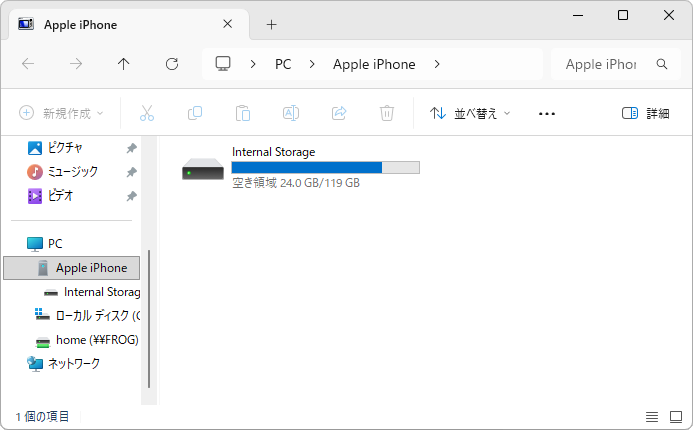Maximize the File Explorer window
Screen dimensions: 693x430
pos(623,15)
